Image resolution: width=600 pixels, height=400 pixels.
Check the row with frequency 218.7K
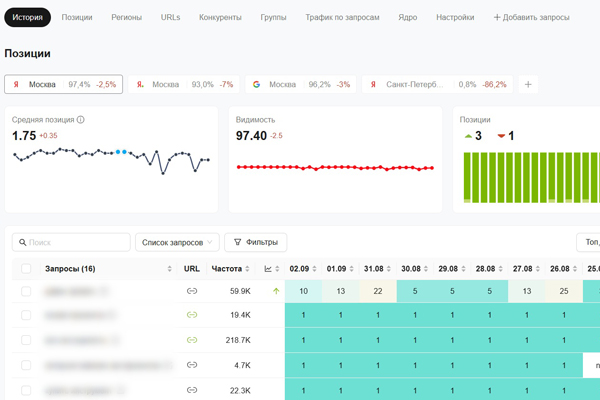(26, 340)
